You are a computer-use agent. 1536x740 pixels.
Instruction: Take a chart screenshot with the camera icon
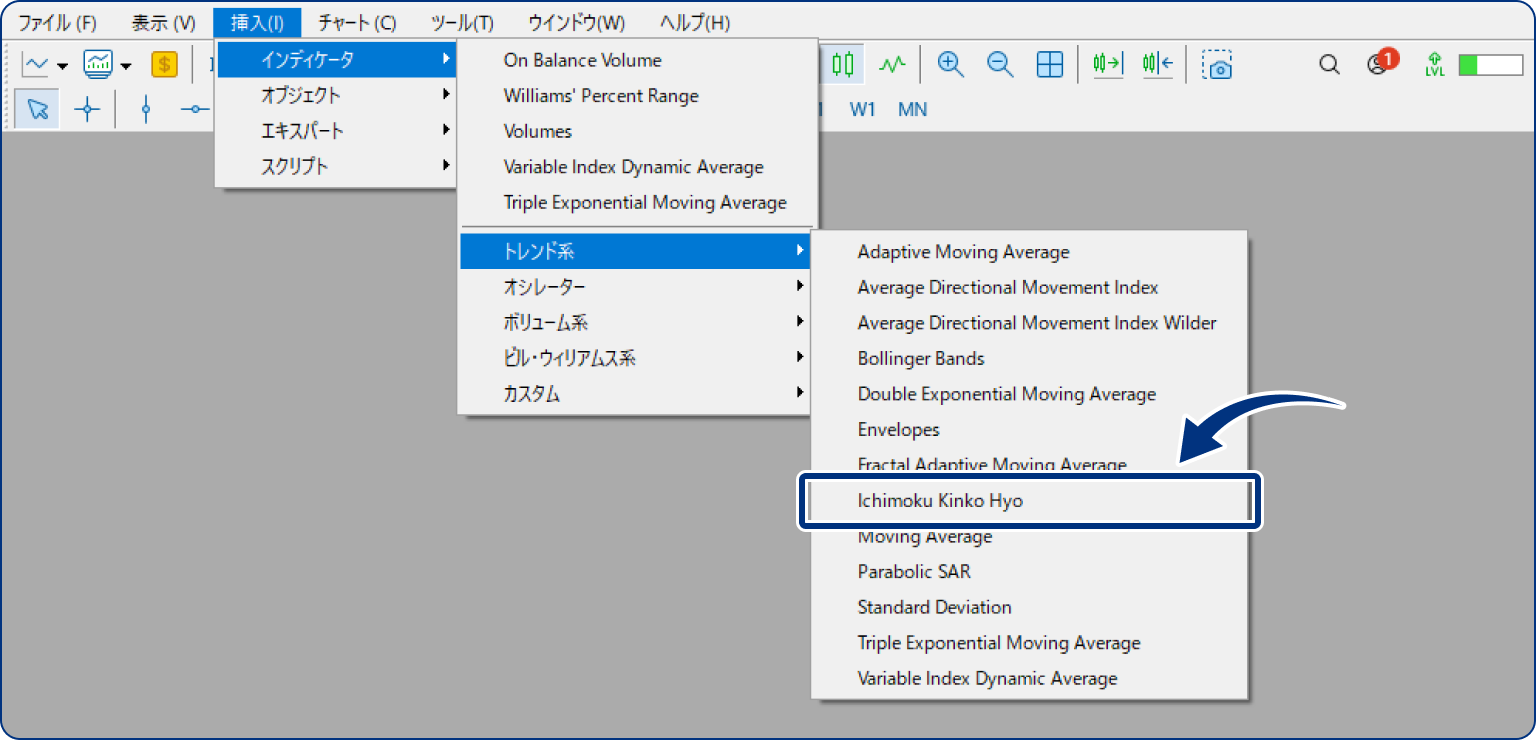(1217, 65)
